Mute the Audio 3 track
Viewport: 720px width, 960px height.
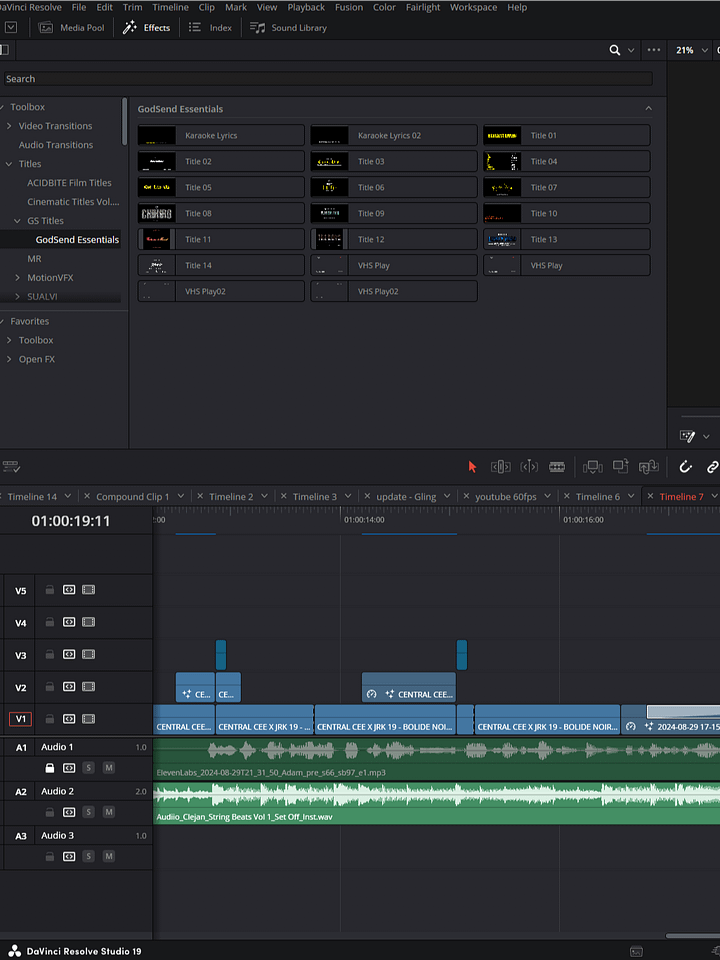[x=108, y=856]
